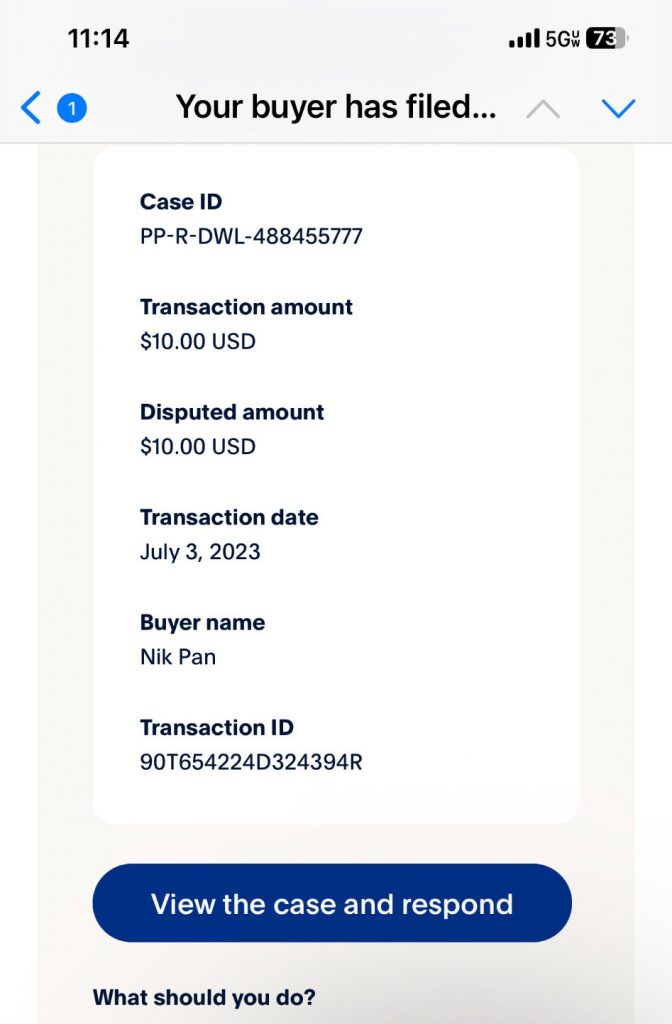The height and width of the screenshot is (1024, 672).
Task: Tap the buyer name Nik Pan
Action: click(178, 657)
